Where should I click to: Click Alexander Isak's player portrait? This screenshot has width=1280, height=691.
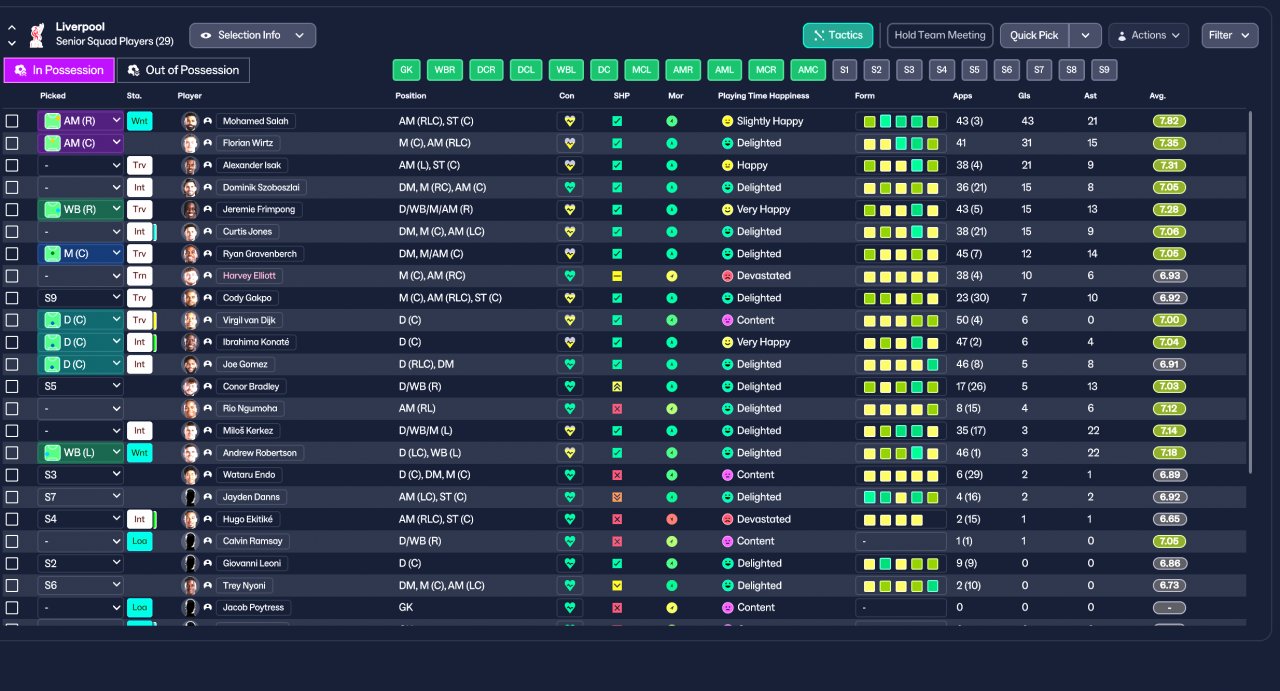tap(190, 165)
